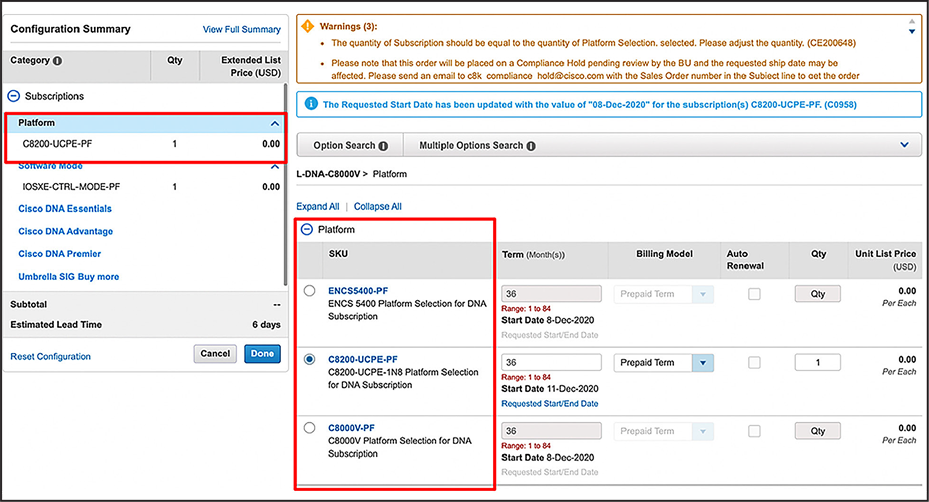The image size is (929, 502).
Task: Click the Qty button for ENCS5400-PF
Action: [818, 294]
